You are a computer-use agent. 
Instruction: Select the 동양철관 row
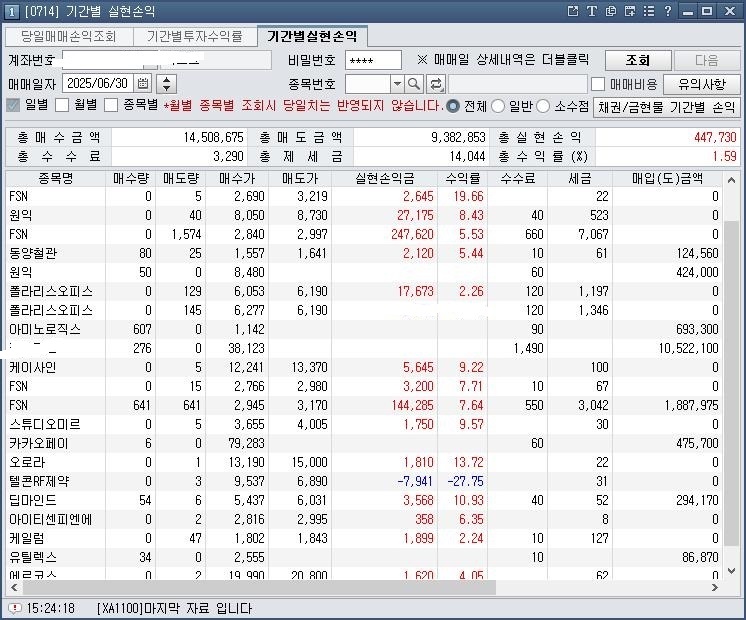click(x=364, y=253)
